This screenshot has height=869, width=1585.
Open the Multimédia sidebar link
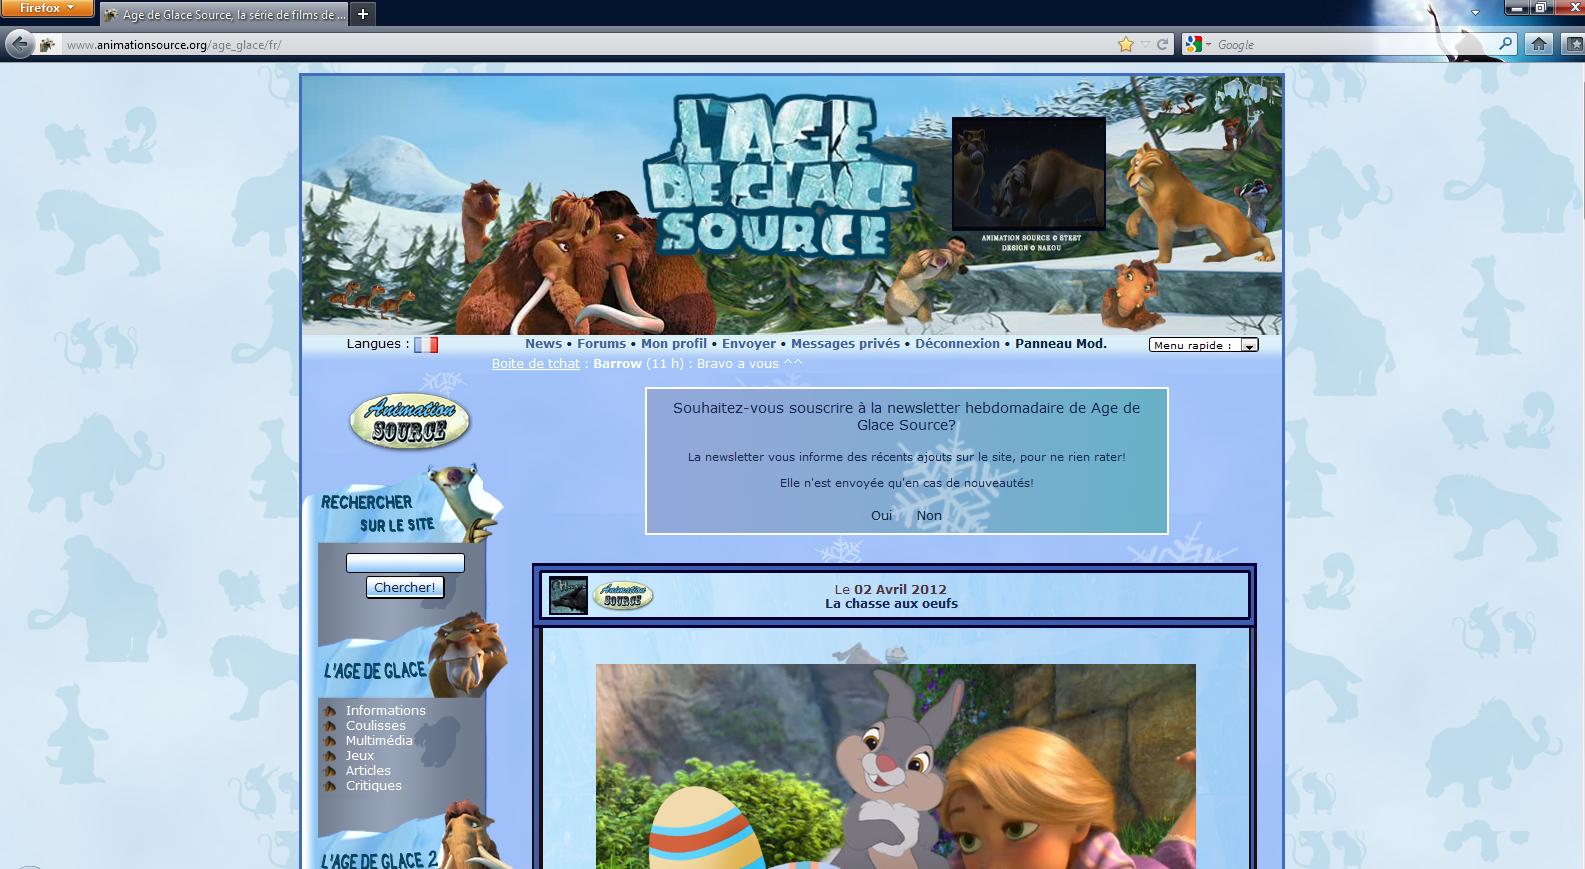[379, 741]
